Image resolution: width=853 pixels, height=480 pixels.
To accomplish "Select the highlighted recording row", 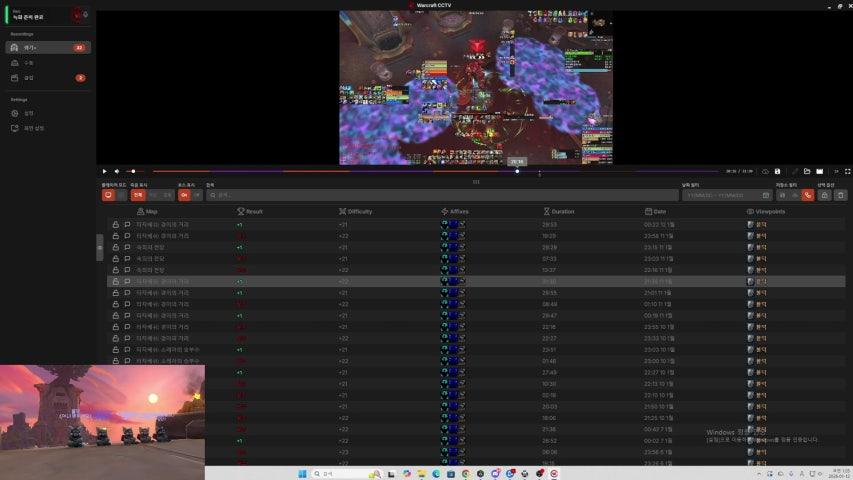I will click(x=476, y=281).
